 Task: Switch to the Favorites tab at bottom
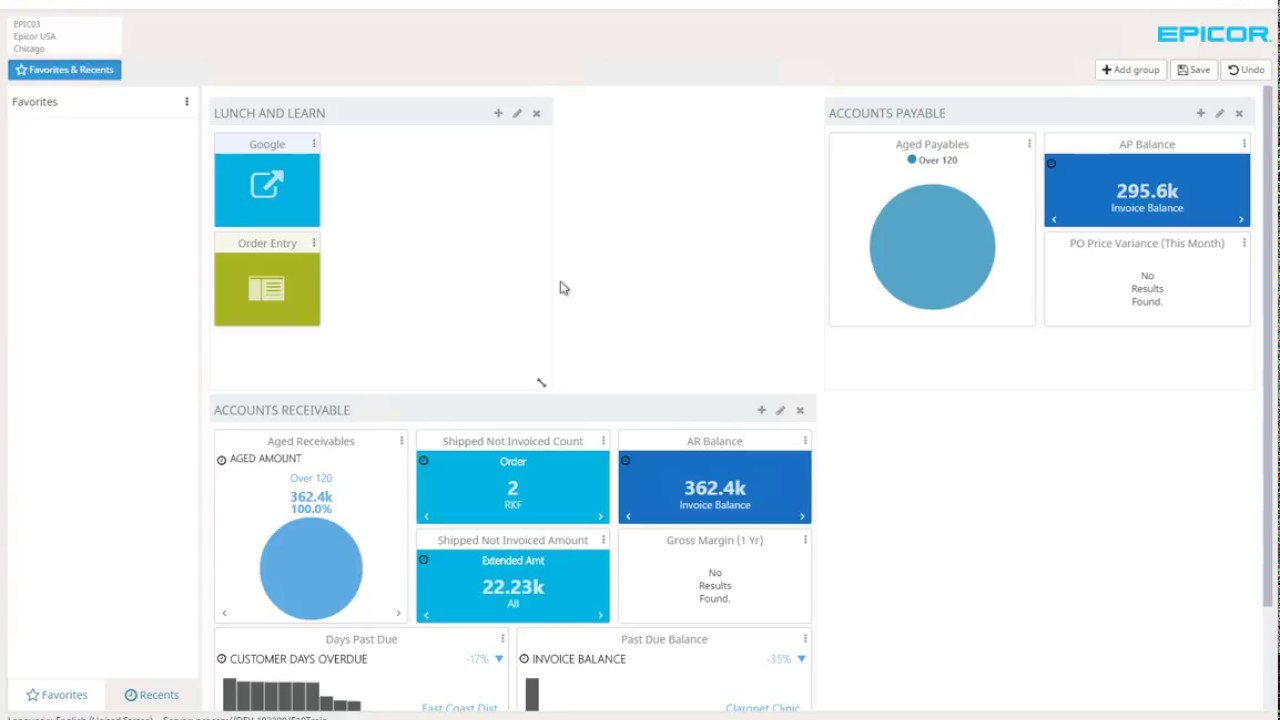pyautogui.click(x=57, y=695)
